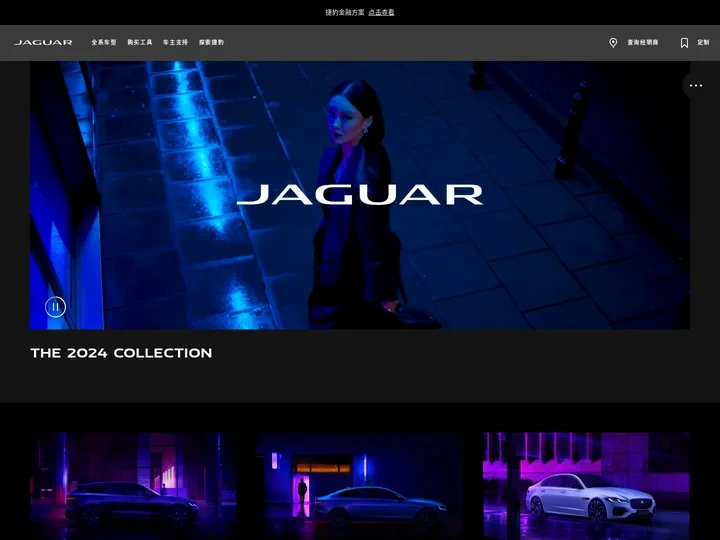
Task: Click the hero video with Jaguar wordmark
Action: click(360, 195)
